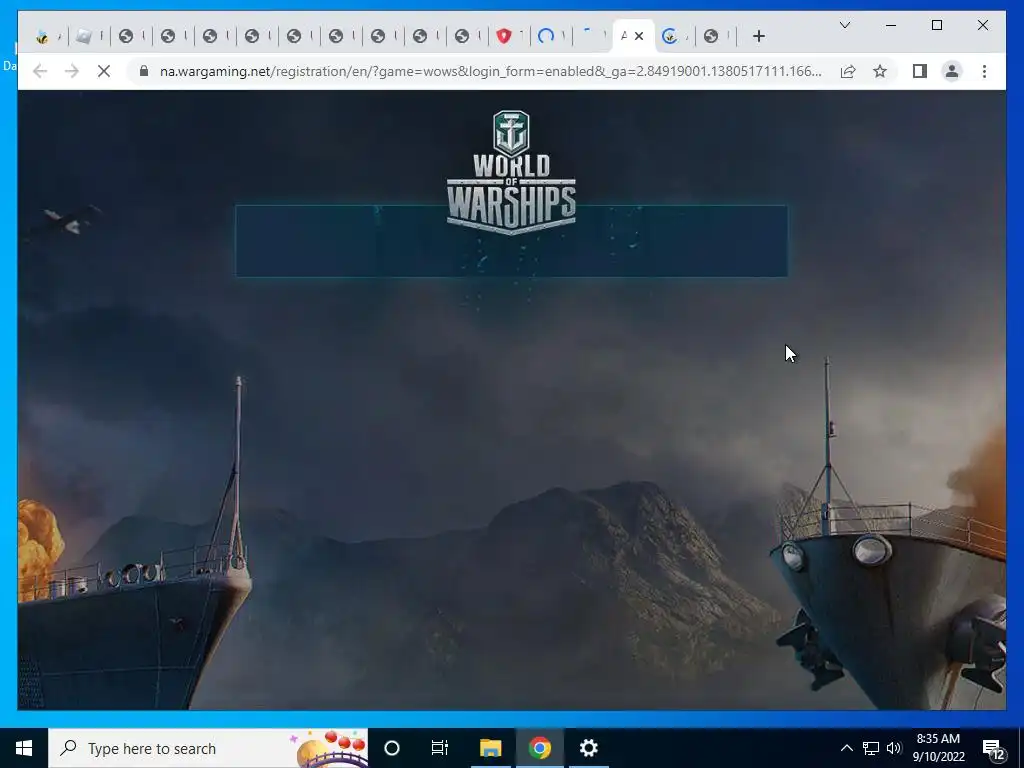The height and width of the screenshot is (768, 1024).
Task: Click the World of Warships logo
Action: [511, 172]
